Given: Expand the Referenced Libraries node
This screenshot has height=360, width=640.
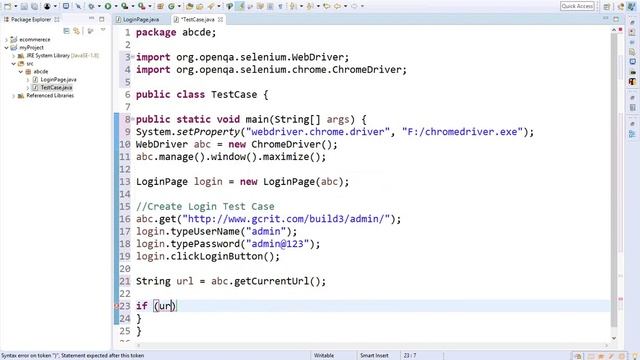Looking at the screenshot, I should click(x=13, y=96).
